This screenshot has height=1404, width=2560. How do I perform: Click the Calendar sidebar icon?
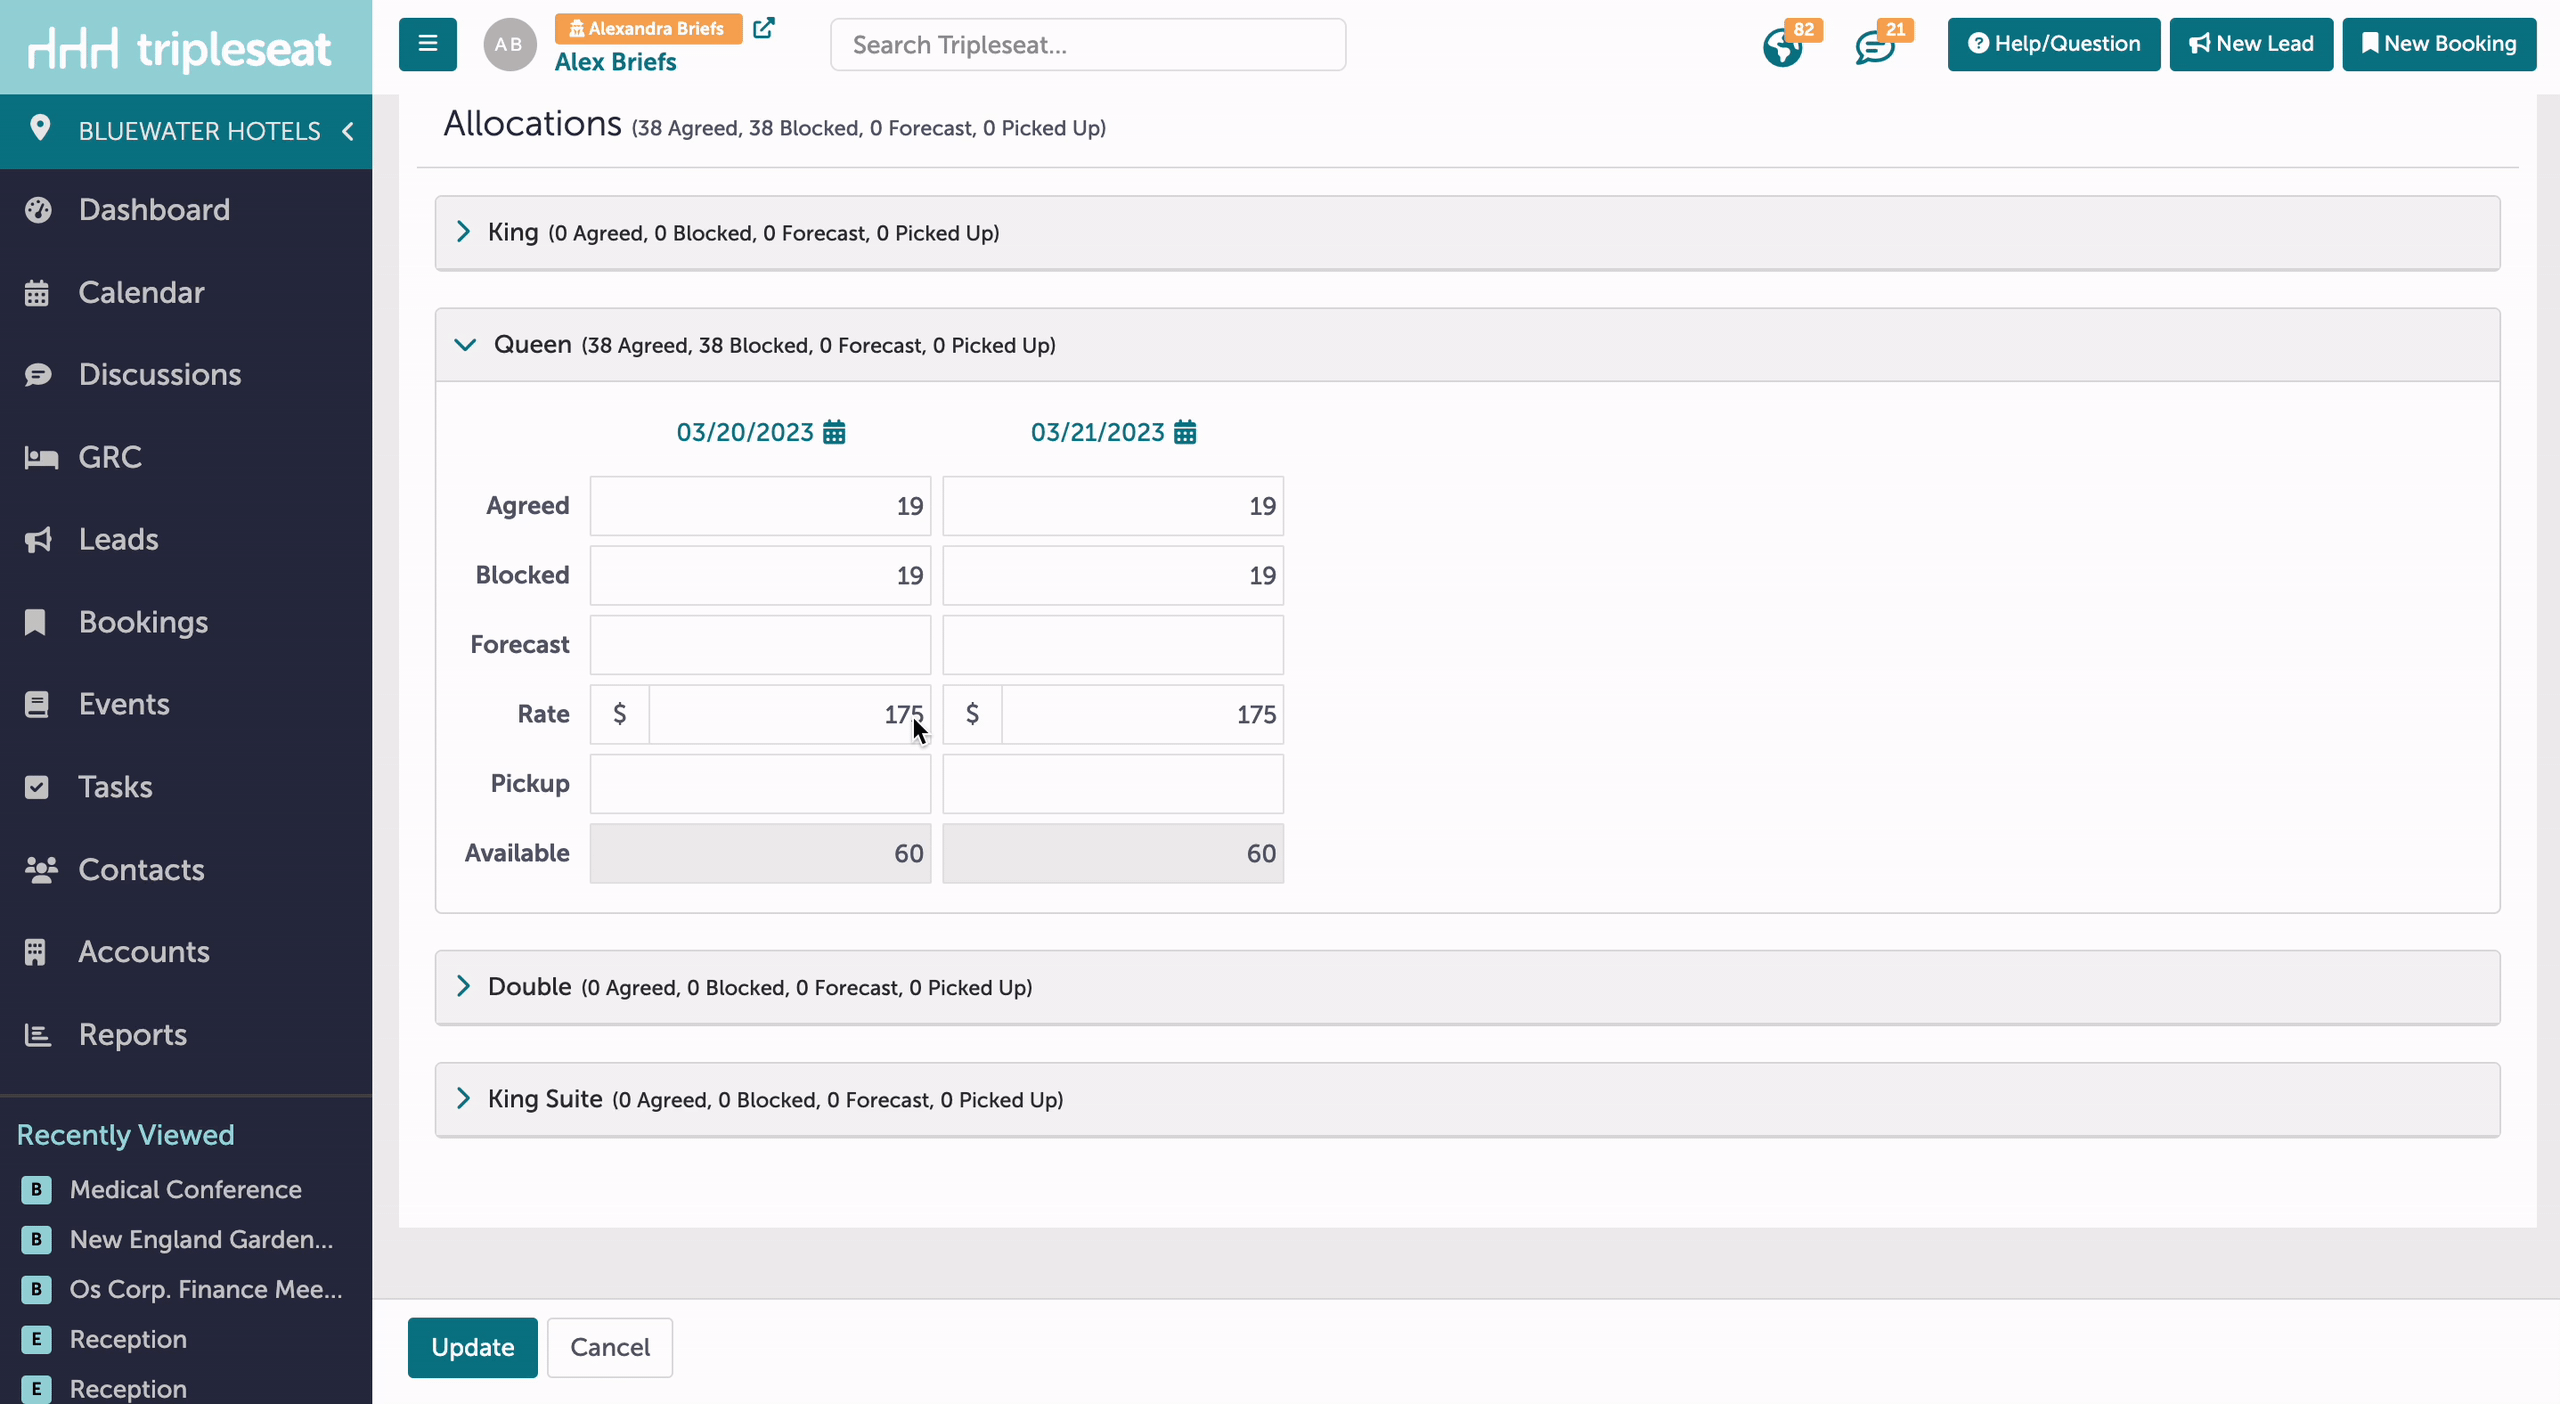(37, 293)
